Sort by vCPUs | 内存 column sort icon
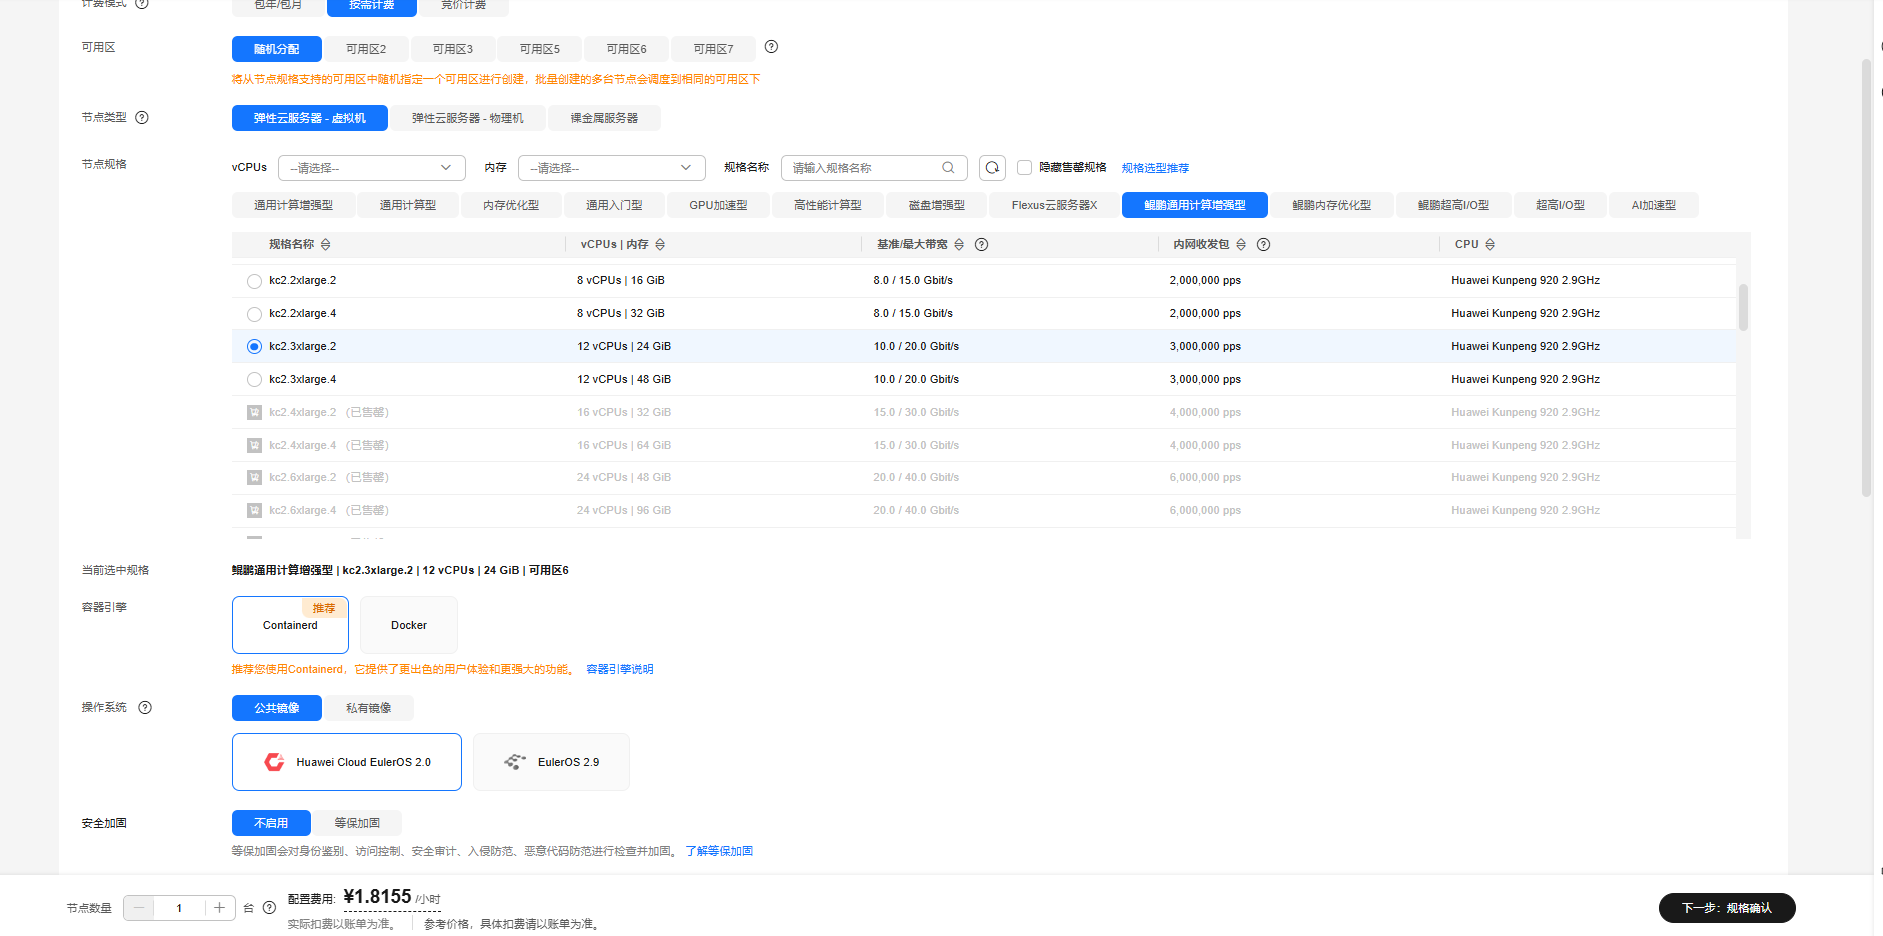Screen dimensions: 1883x936 (660, 245)
